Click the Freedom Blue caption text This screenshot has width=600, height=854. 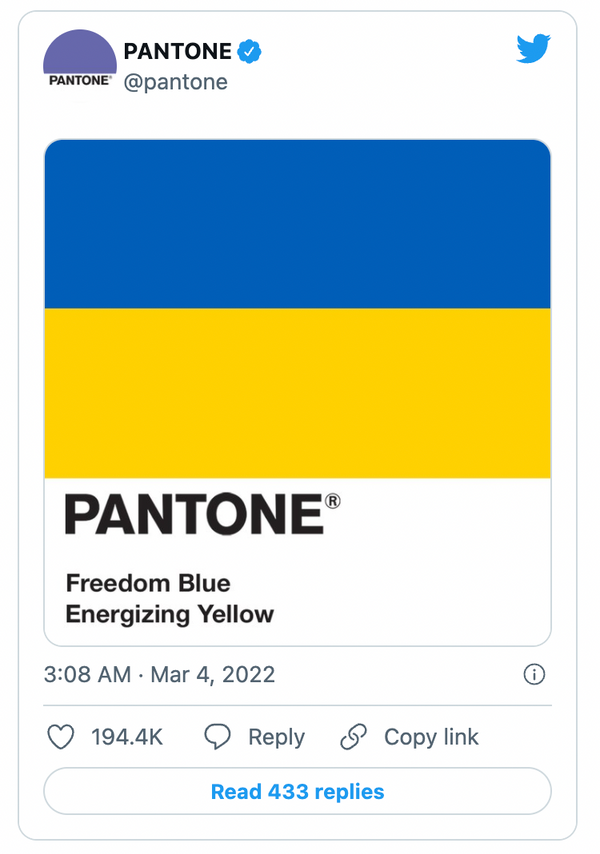pyautogui.click(x=148, y=583)
